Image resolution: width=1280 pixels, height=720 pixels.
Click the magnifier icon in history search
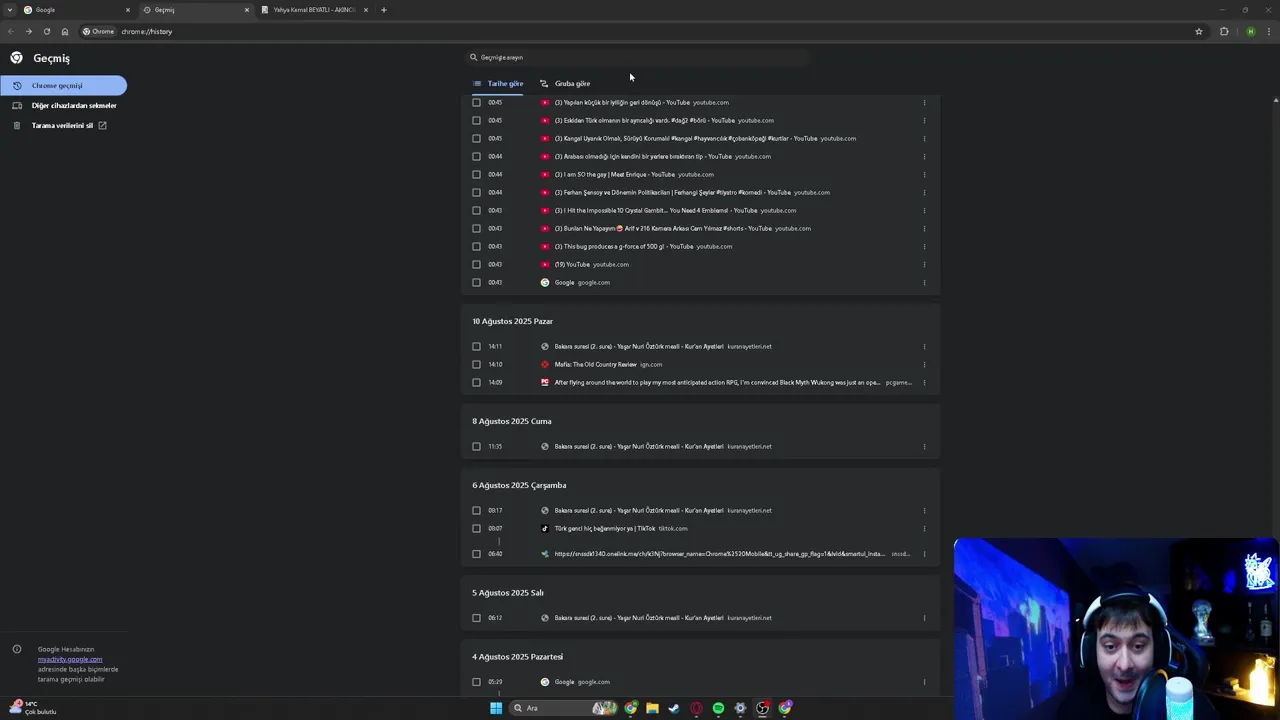(x=473, y=57)
